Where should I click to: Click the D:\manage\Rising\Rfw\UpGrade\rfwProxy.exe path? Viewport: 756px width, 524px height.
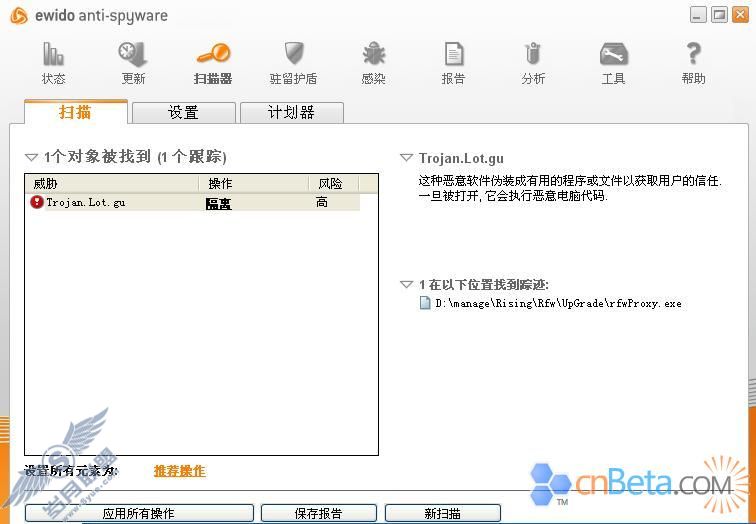click(x=558, y=303)
